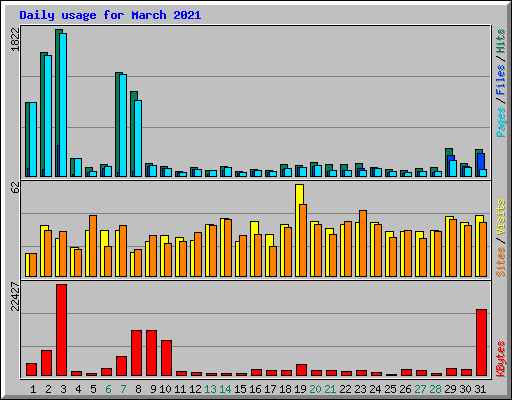
Task: Click day label 11 on the x-axis
Action: 180,389
